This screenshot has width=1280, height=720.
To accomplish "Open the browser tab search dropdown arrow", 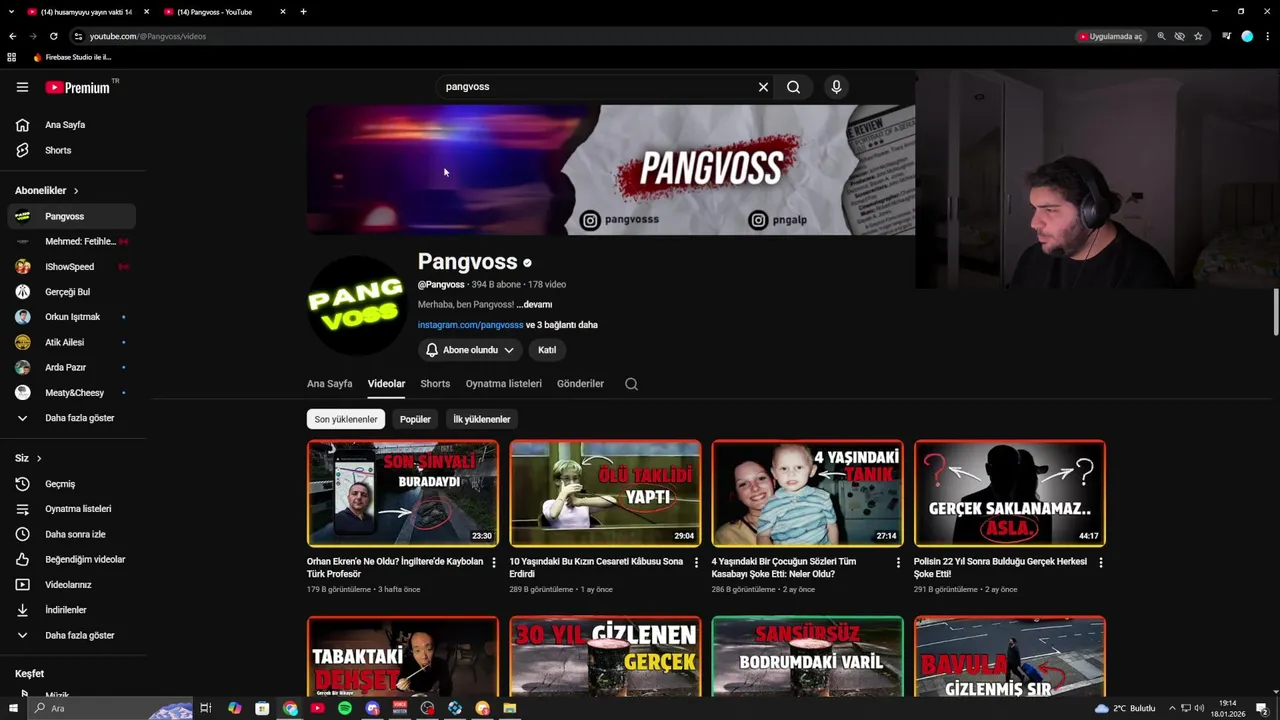I will click(10, 12).
